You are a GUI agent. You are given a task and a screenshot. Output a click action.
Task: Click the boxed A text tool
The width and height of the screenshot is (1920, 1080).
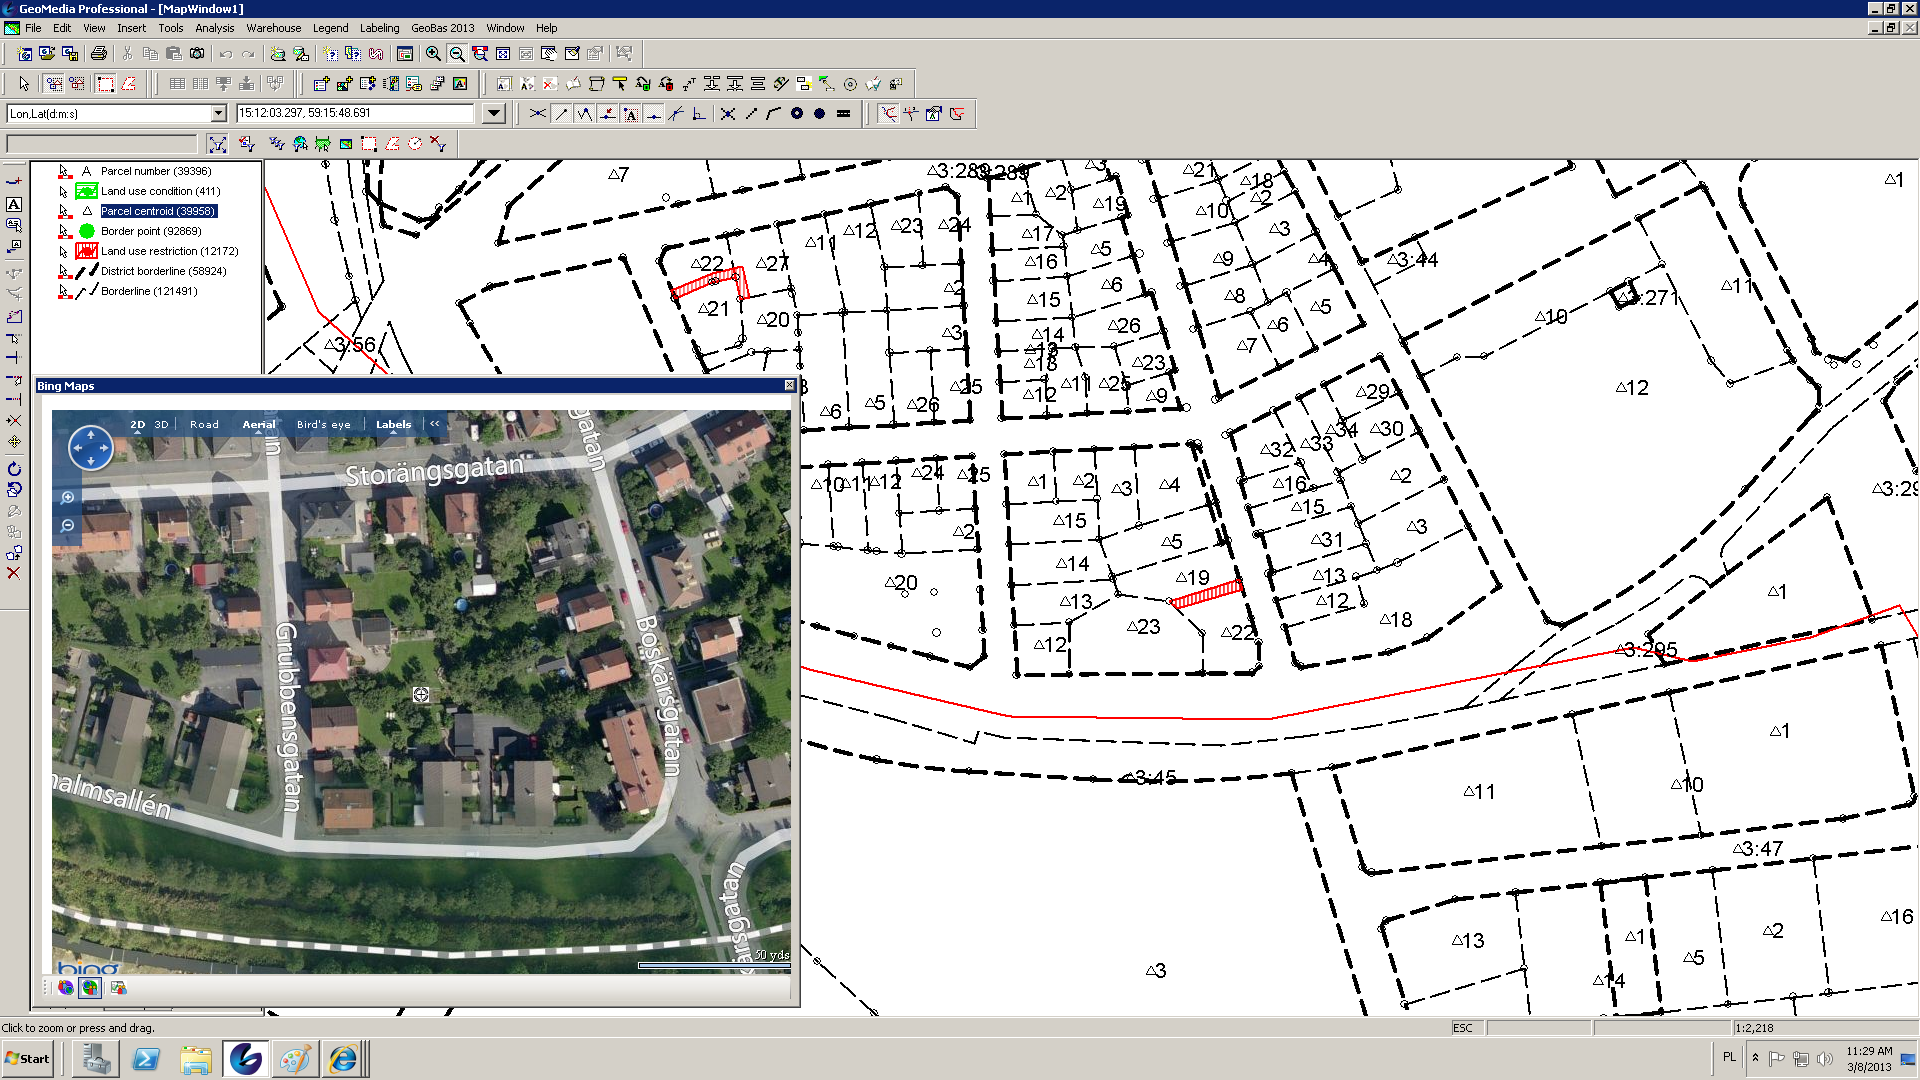point(14,204)
